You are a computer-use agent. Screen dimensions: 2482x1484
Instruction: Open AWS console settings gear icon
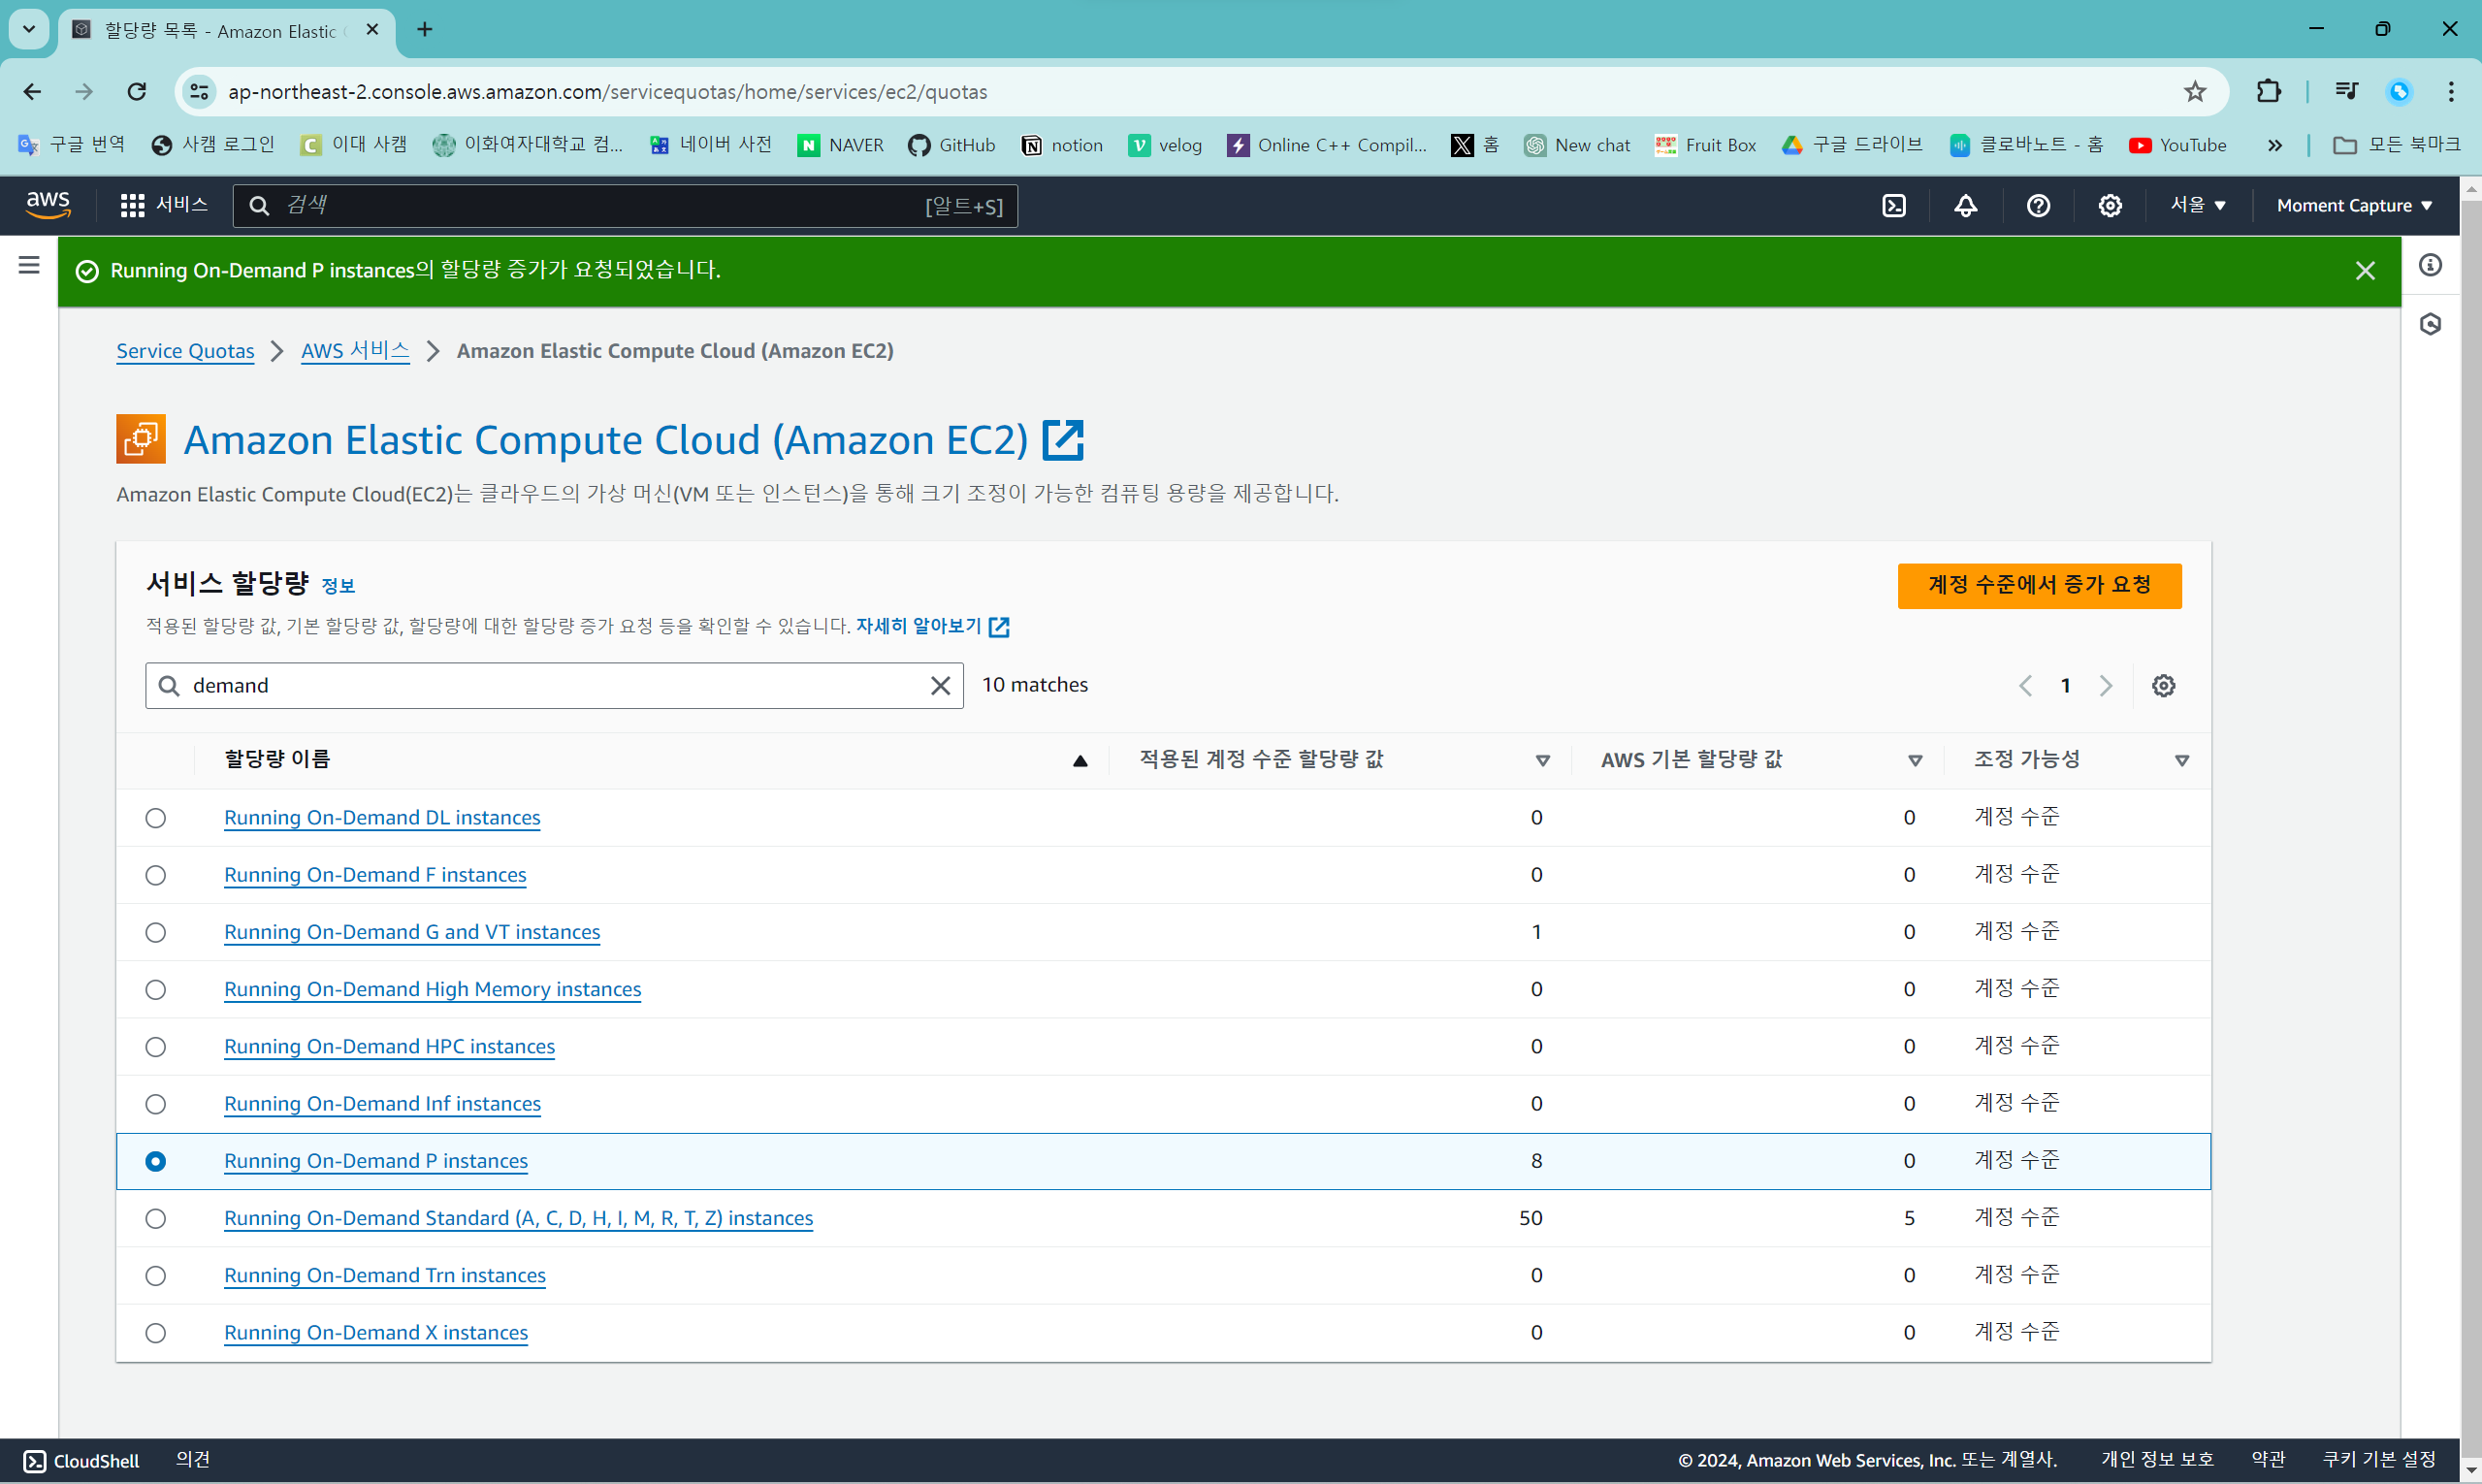click(x=2110, y=206)
